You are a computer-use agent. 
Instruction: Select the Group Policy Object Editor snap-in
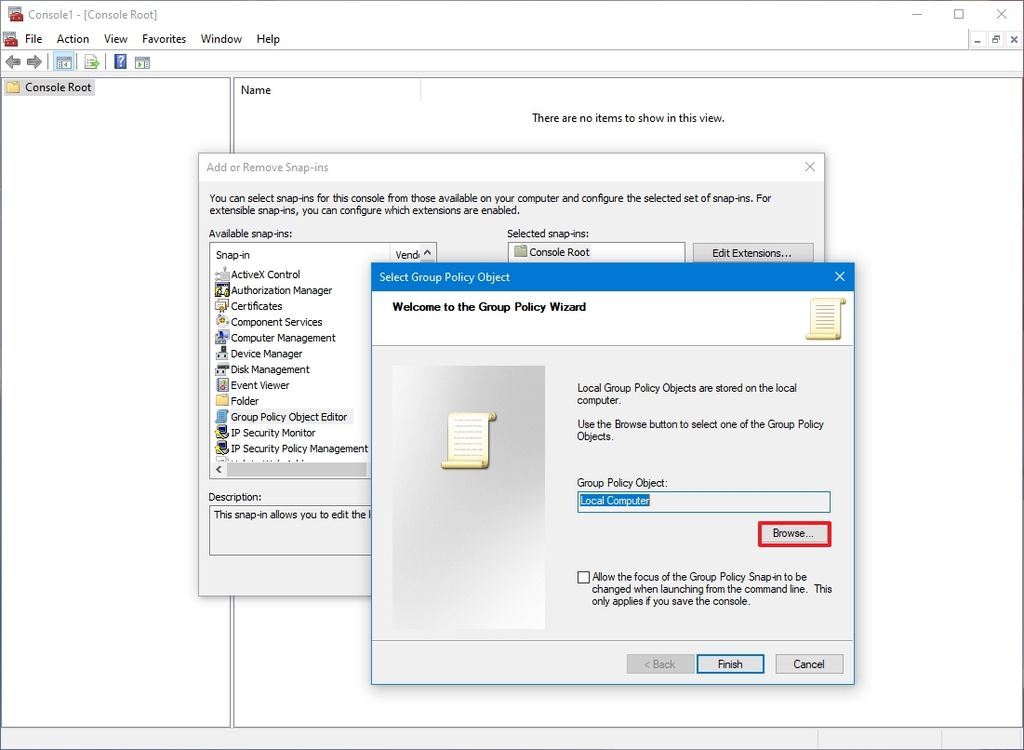288,416
